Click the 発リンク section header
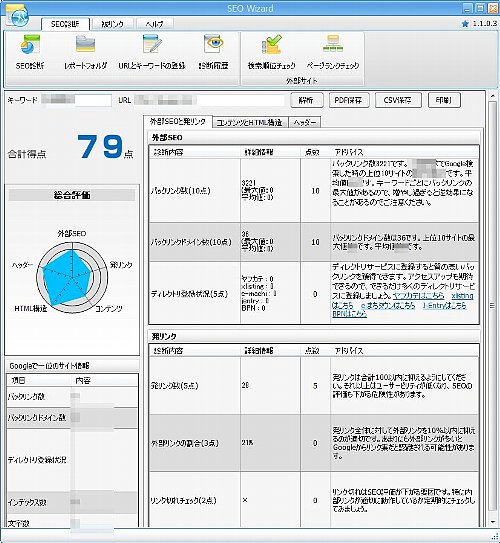500x543 pixels. pyautogui.click(x=314, y=336)
